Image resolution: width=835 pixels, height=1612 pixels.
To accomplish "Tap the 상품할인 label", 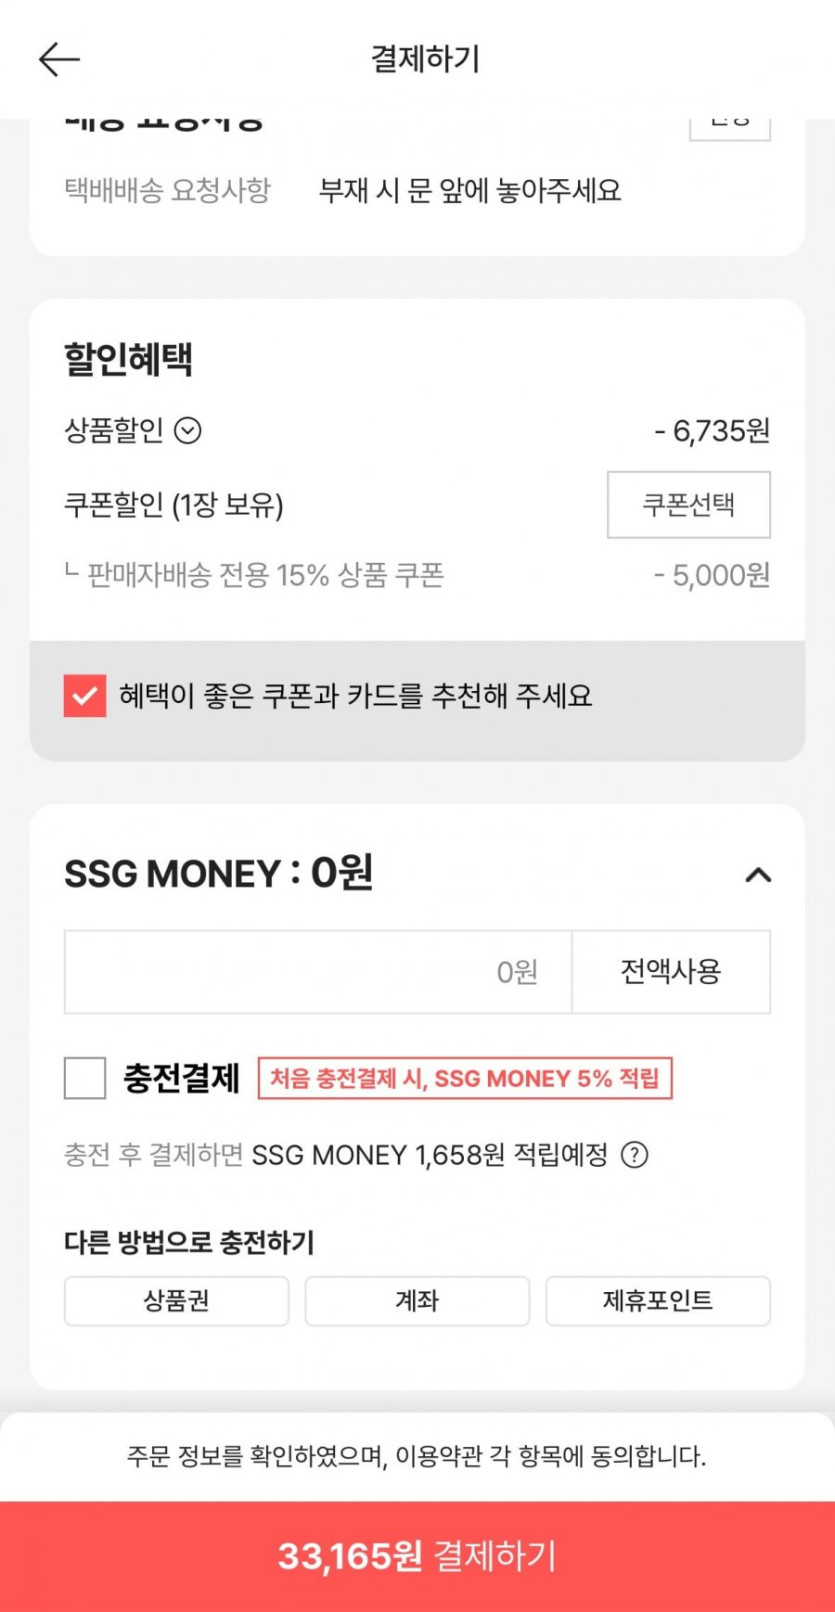I will [114, 431].
